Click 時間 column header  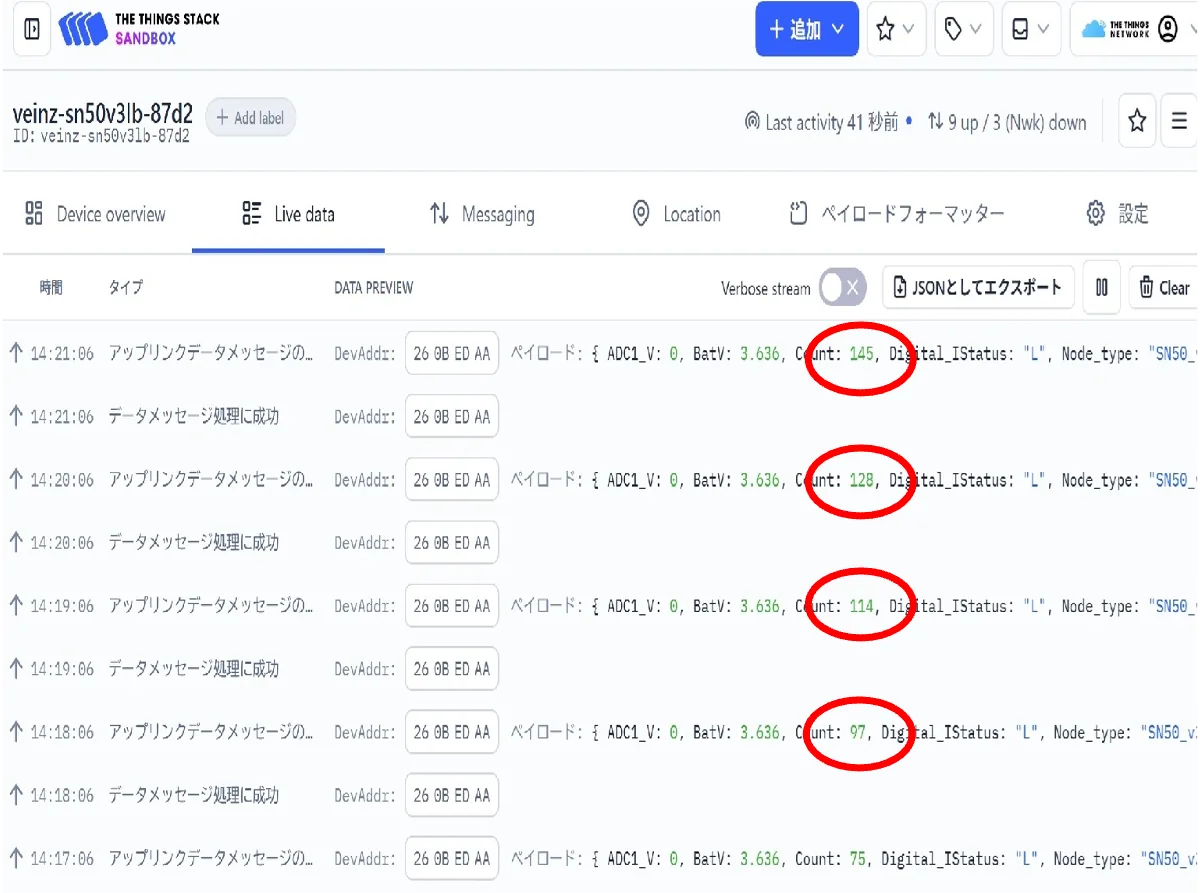51,288
